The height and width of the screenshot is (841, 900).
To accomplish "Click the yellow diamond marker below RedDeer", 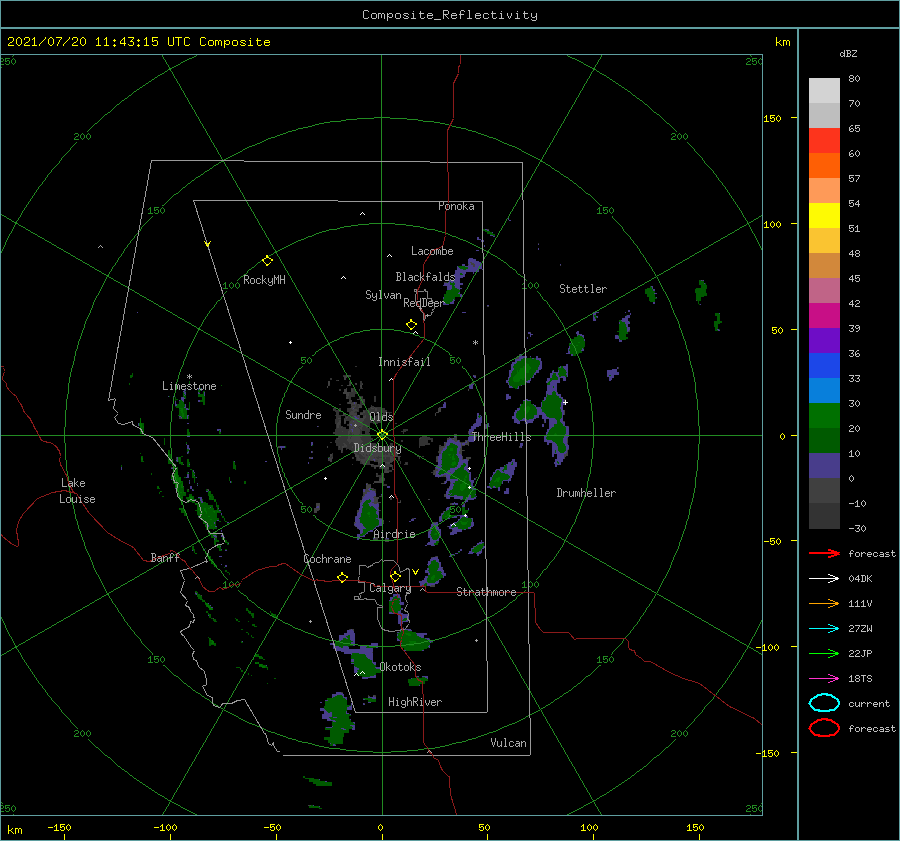I will pyautogui.click(x=411, y=325).
